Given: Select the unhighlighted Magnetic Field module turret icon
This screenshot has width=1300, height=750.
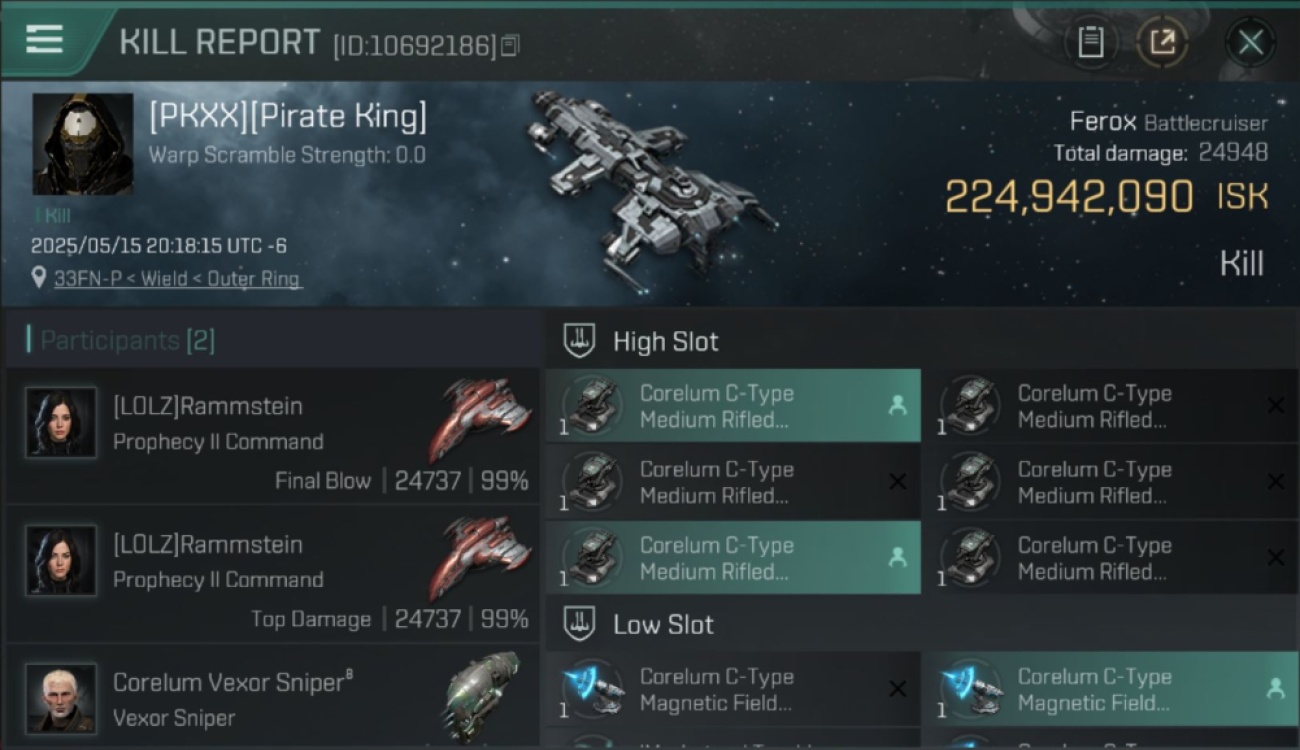Looking at the screenshot, I should (593, 689).
